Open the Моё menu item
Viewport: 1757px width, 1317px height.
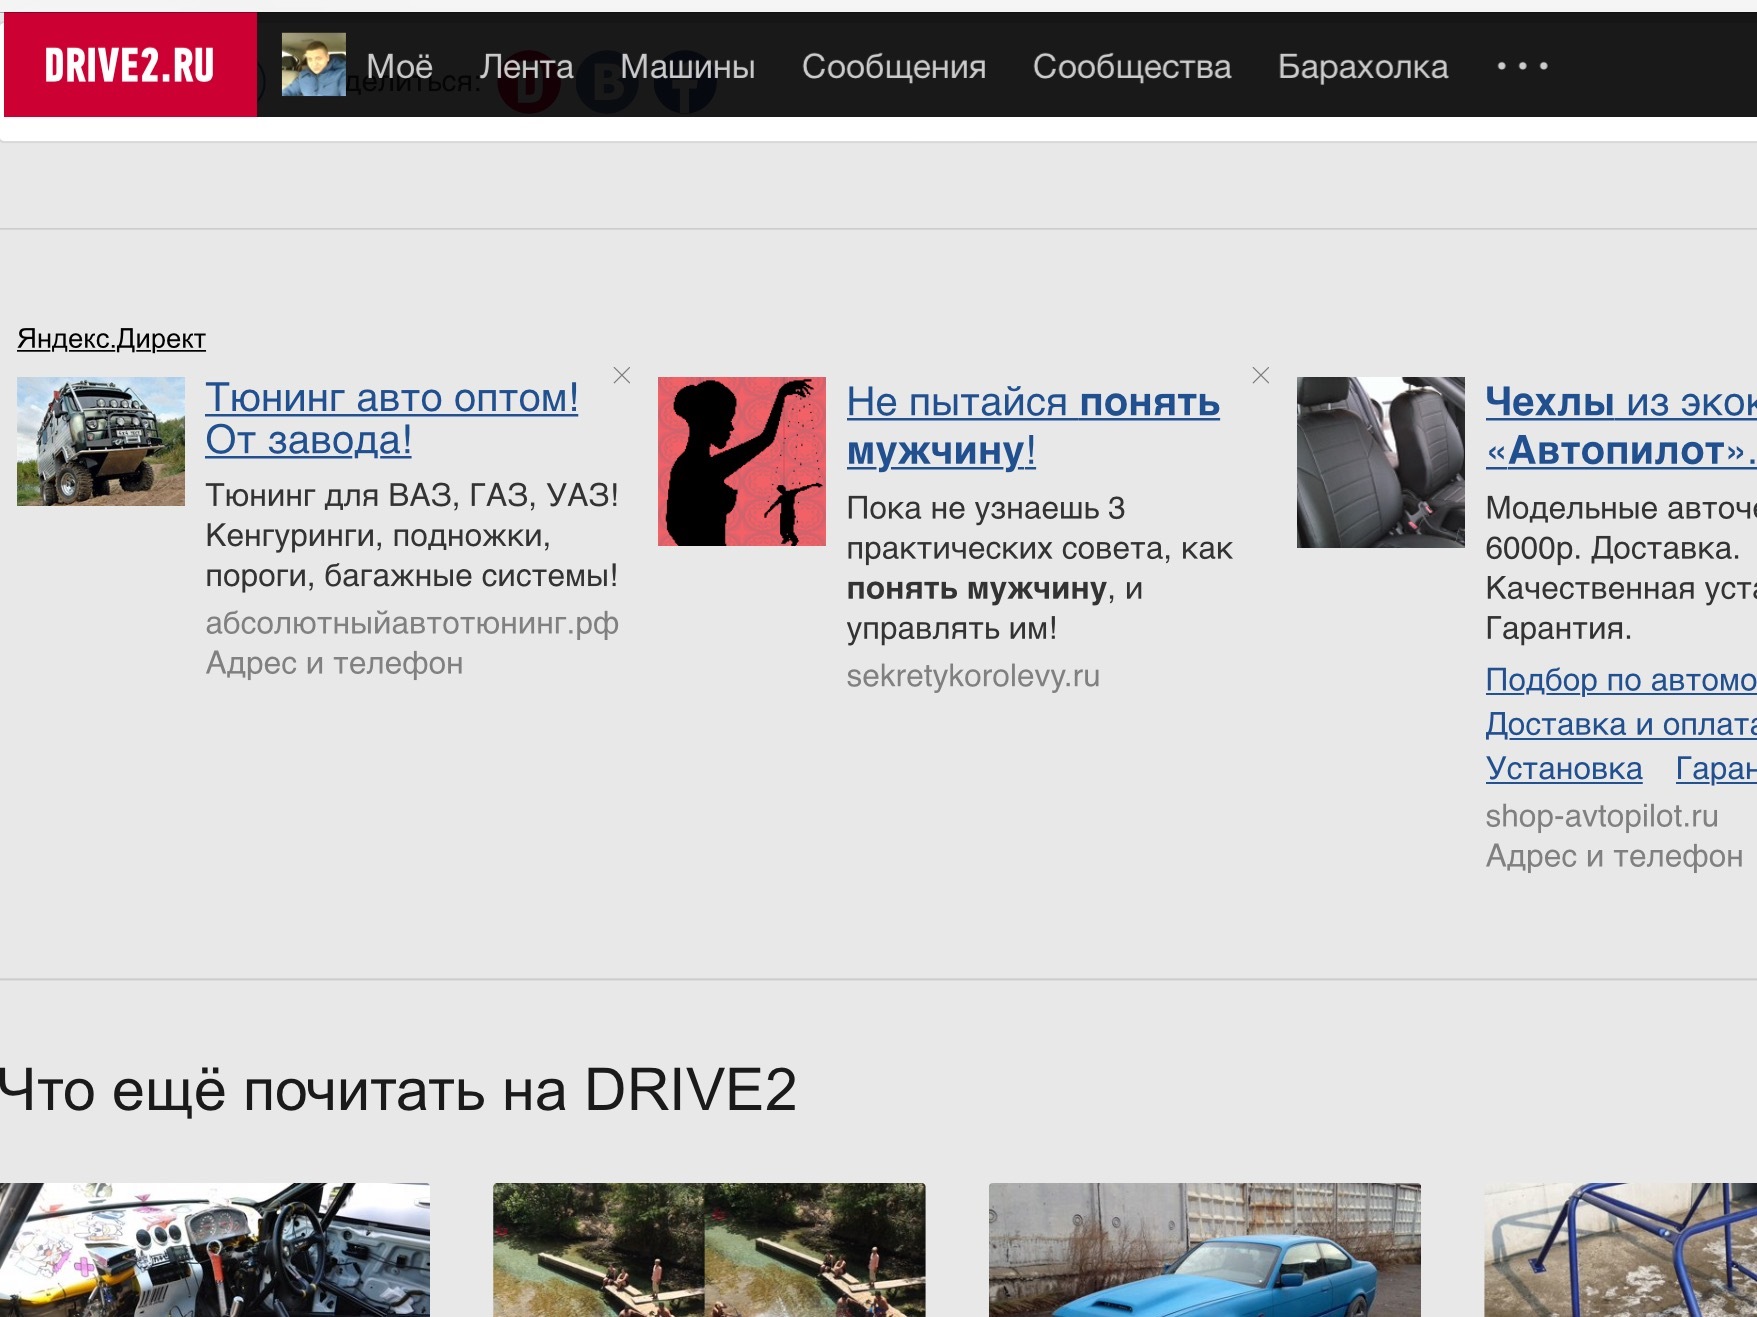[x=399, y=66]
